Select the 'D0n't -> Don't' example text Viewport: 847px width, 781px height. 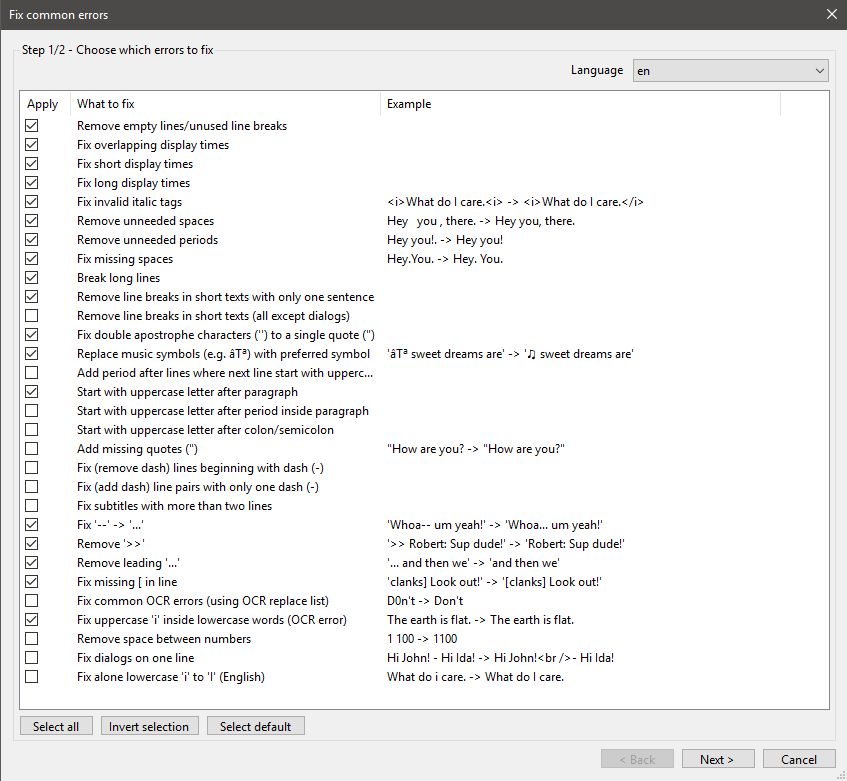click(x=425, y=601)
